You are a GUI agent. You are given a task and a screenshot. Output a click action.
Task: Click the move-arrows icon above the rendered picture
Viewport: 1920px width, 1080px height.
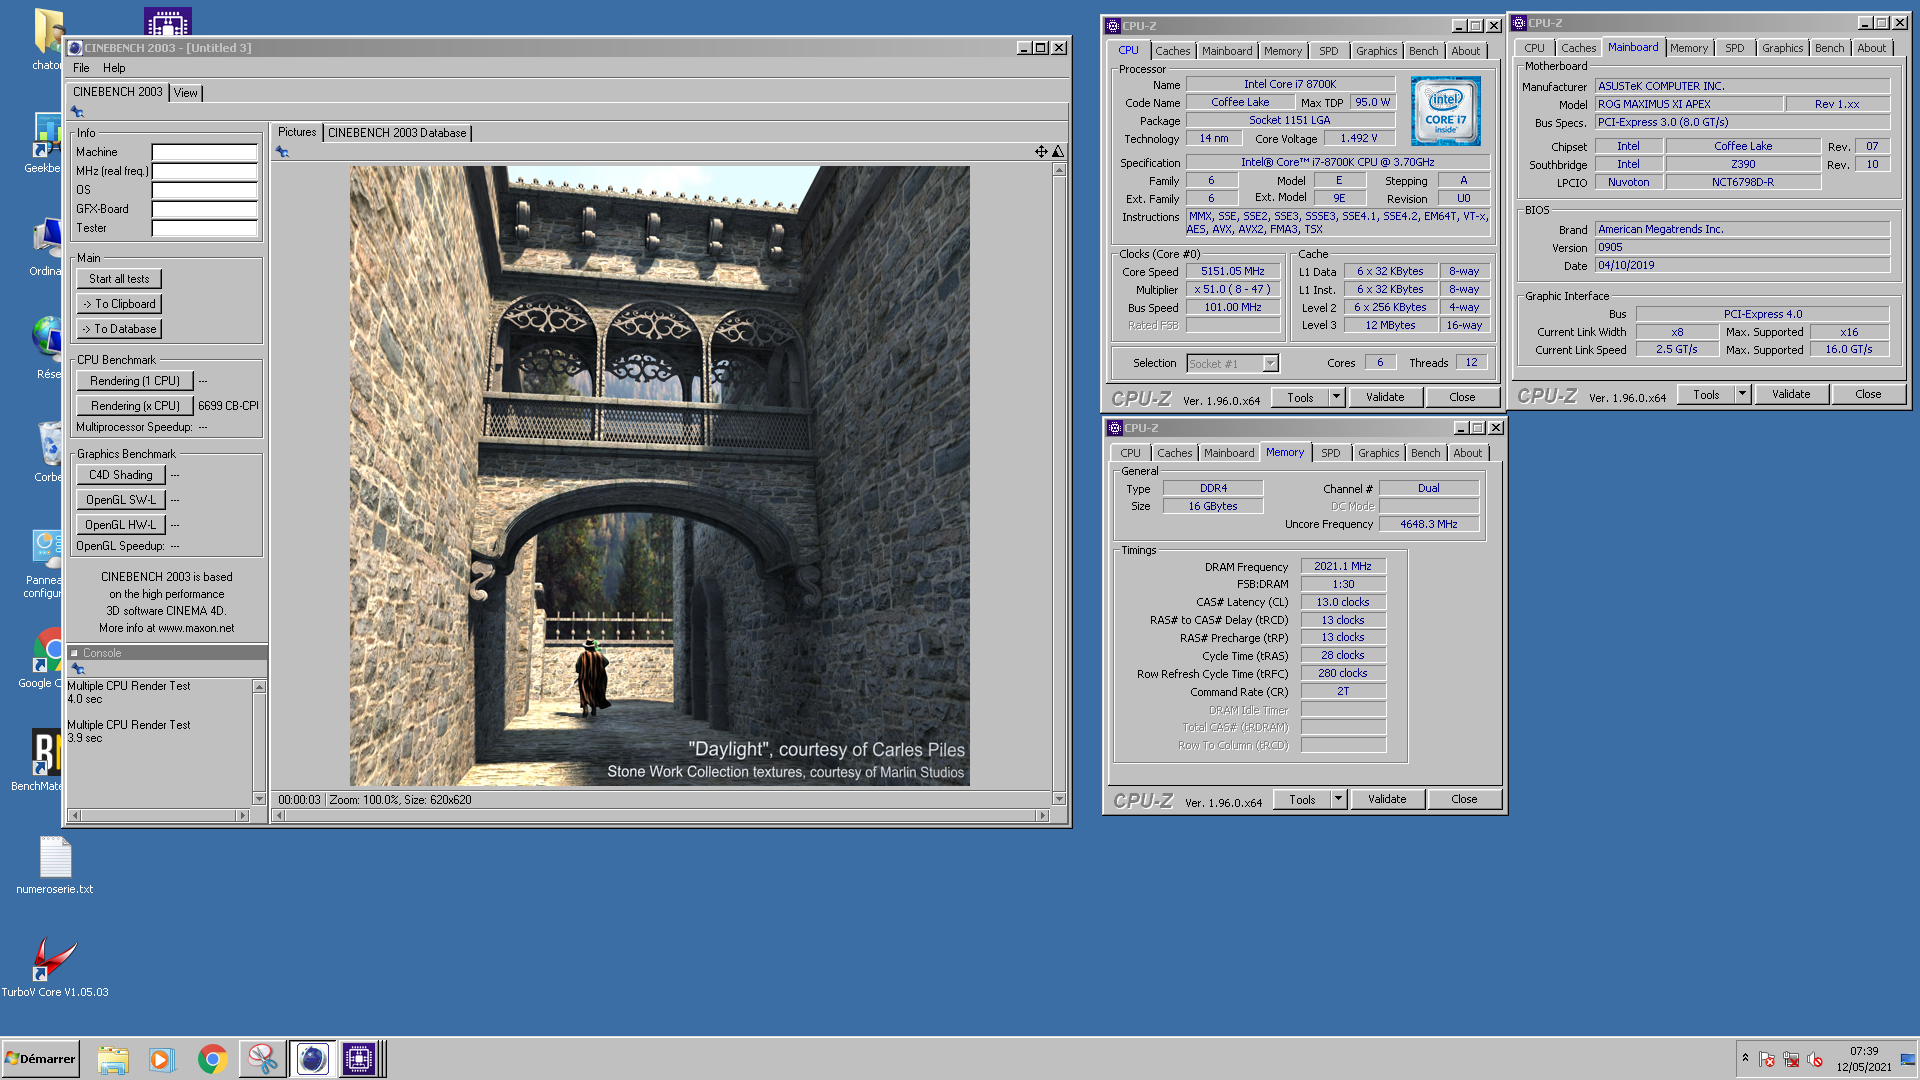click(x=1041, y=151)
